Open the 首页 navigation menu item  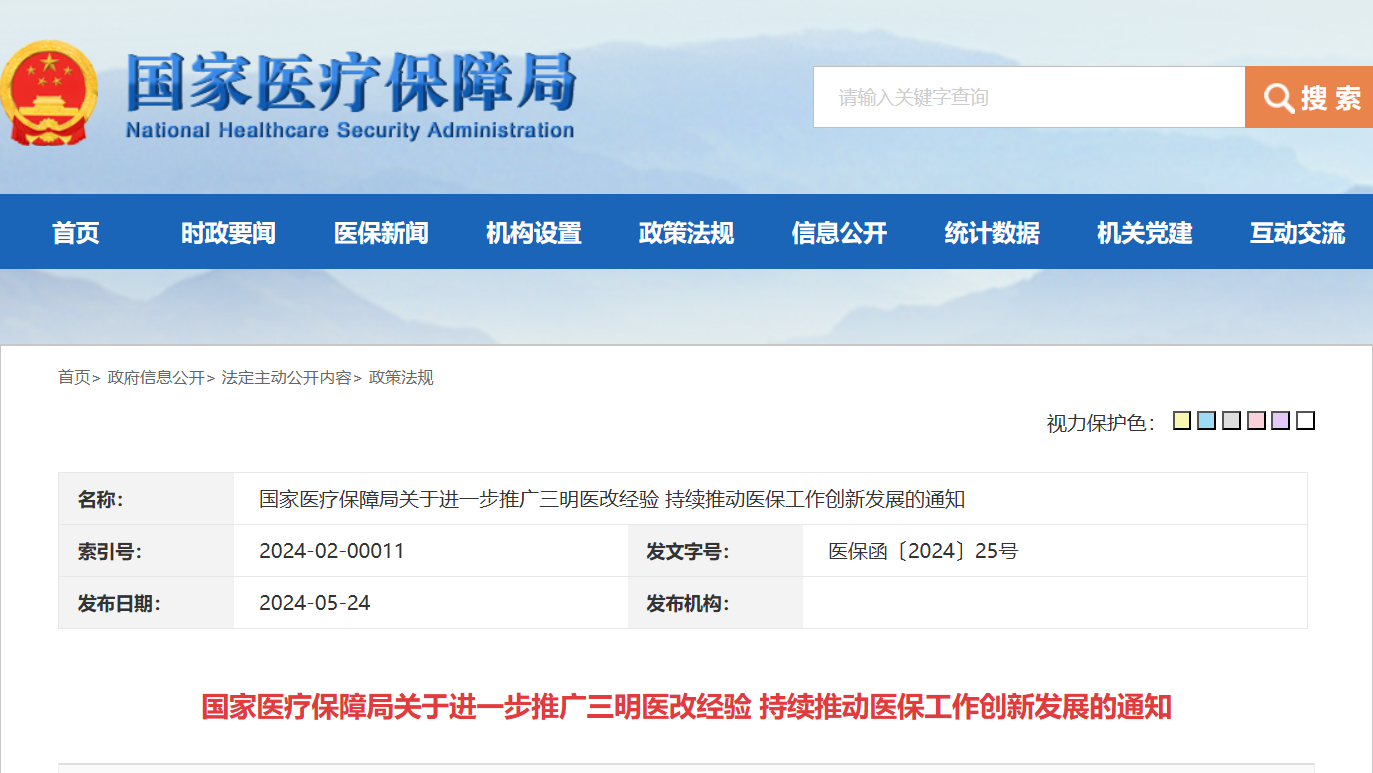tap(76, 233)
